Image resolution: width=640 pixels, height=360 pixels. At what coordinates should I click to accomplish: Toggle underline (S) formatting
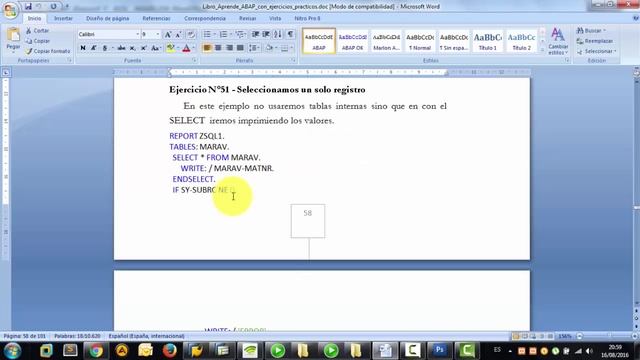click(105, 48)
